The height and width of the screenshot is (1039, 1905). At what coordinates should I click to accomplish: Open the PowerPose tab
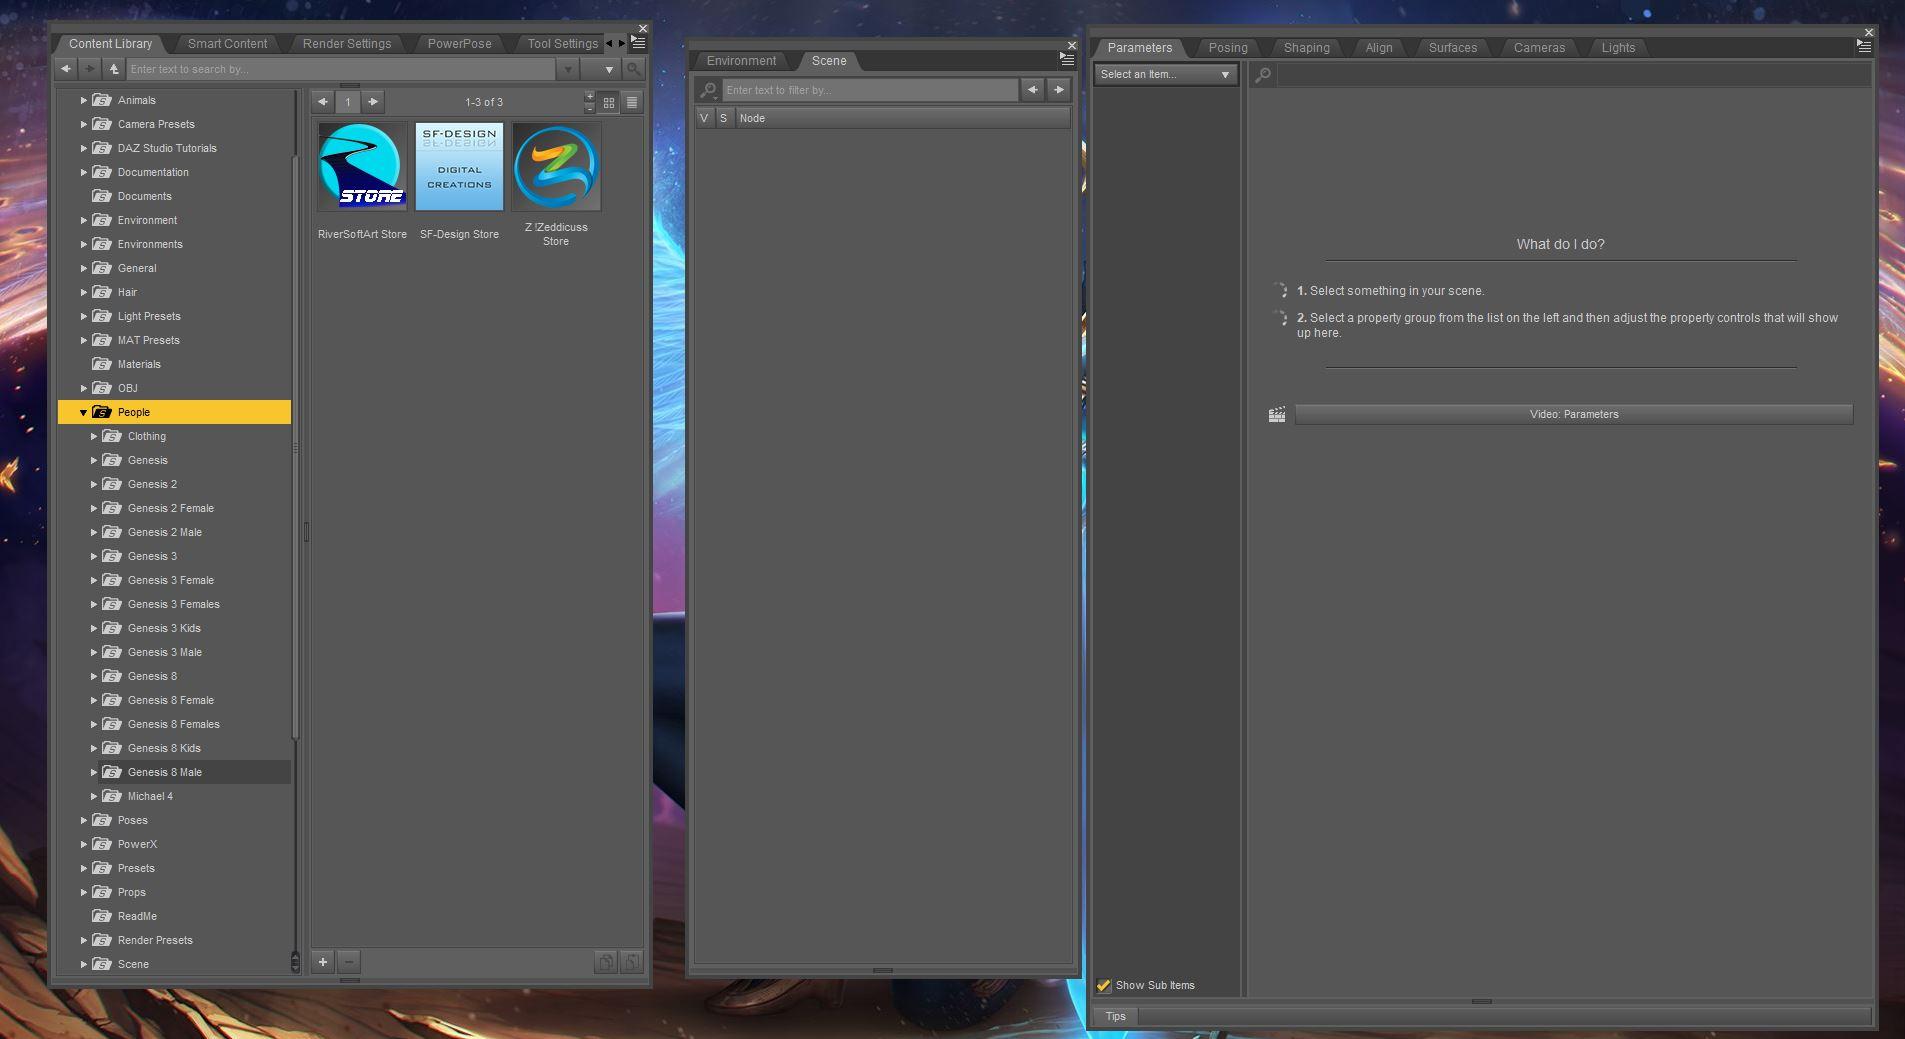pyautogui.click(x=459, y=44)
